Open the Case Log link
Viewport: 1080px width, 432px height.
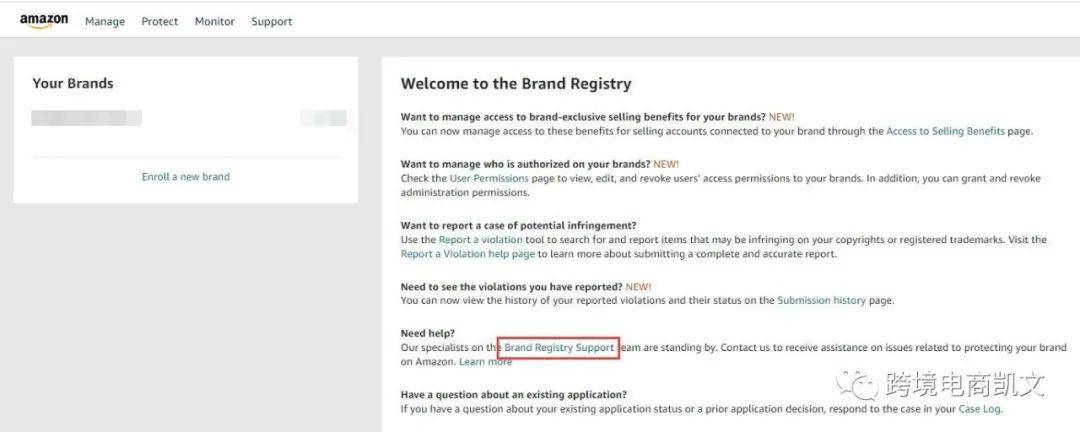click(x=979, y=409)
